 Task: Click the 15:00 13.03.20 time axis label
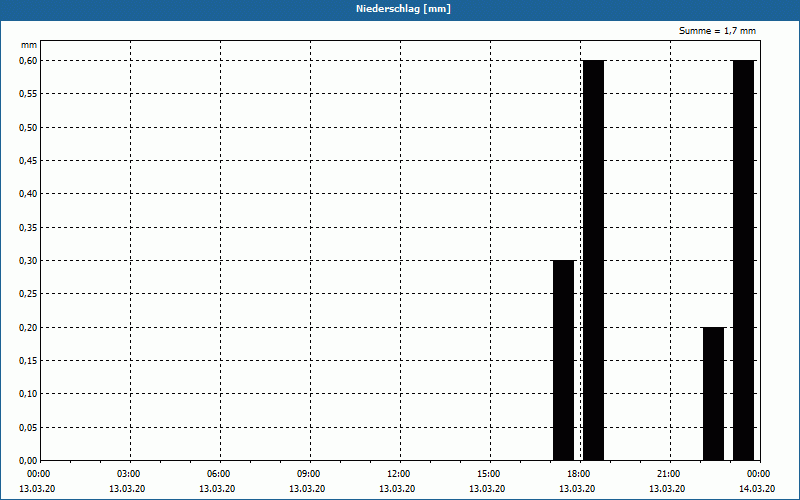pos(489,481)
